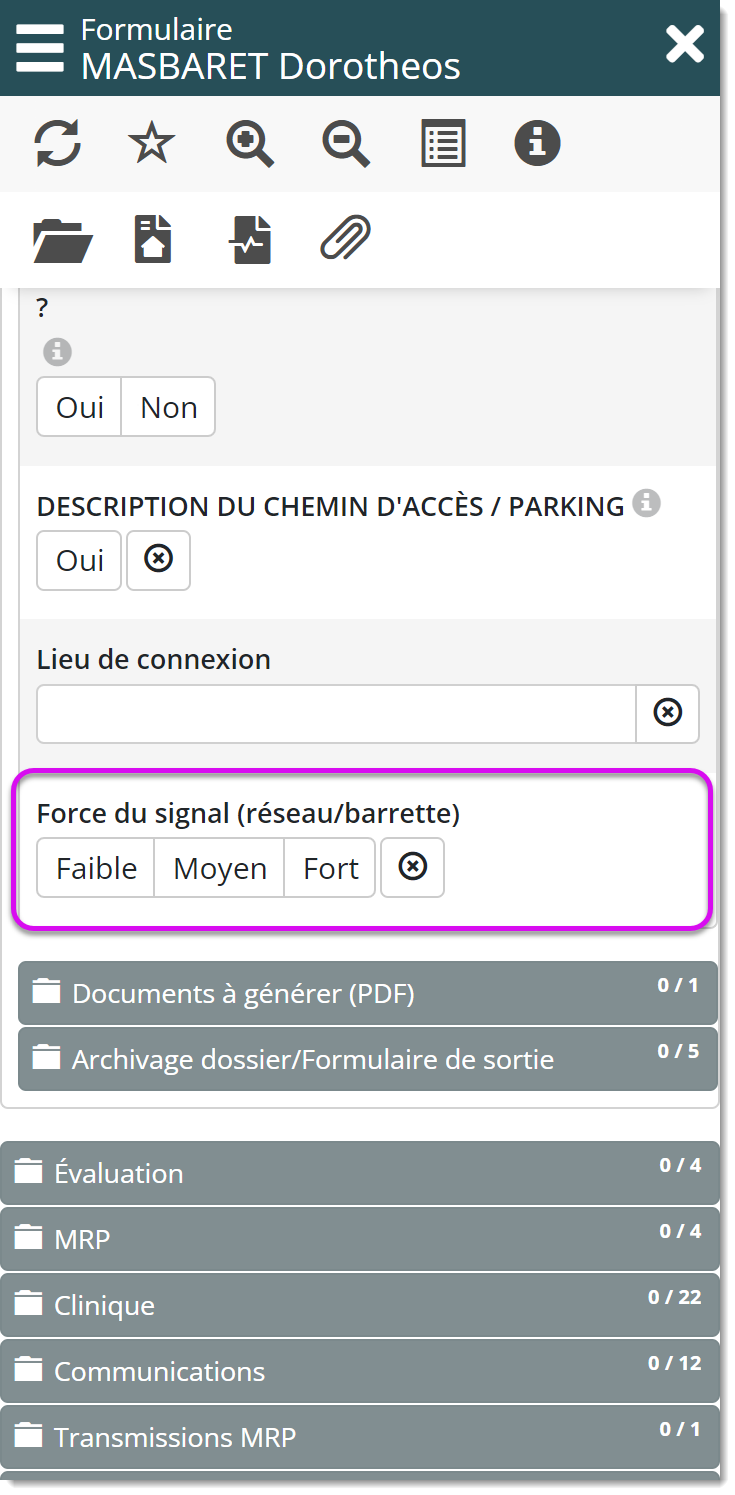Choose Fort signal strength
The height and width of the screenshot is (1495, 735).
[x=331, y=868]
